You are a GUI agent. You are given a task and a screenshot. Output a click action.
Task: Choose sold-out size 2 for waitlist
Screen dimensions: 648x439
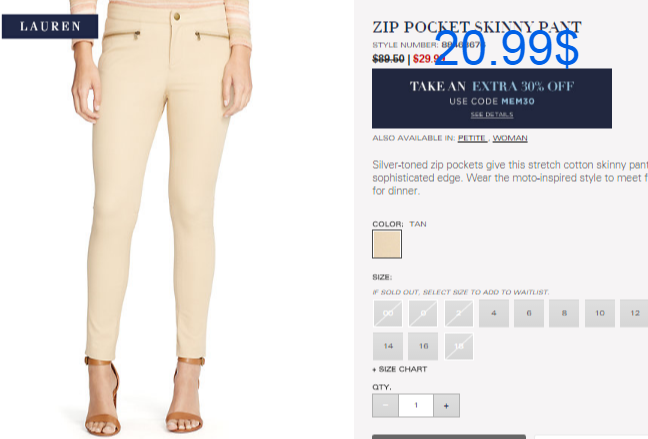point(459,313)
